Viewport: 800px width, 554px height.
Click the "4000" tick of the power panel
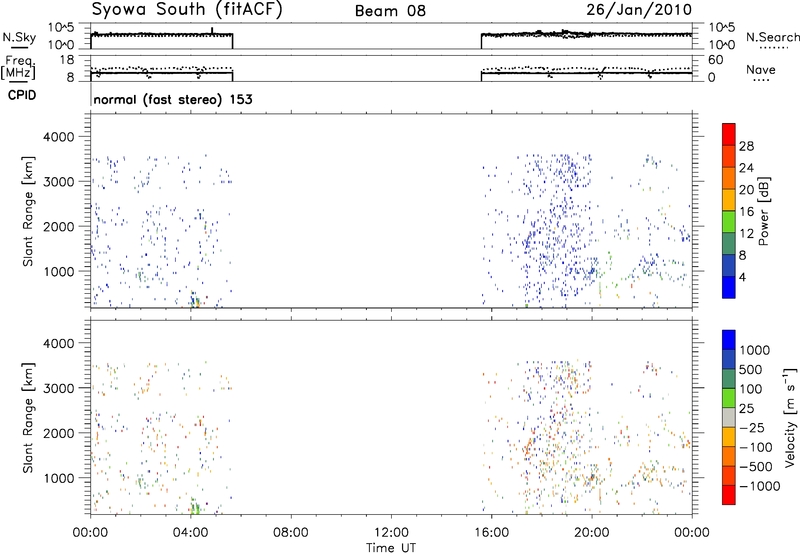point(59,137)
